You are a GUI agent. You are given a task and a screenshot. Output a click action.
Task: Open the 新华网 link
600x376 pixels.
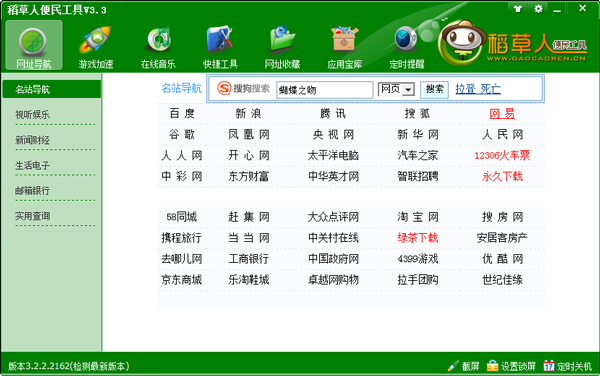click(417, 135)
